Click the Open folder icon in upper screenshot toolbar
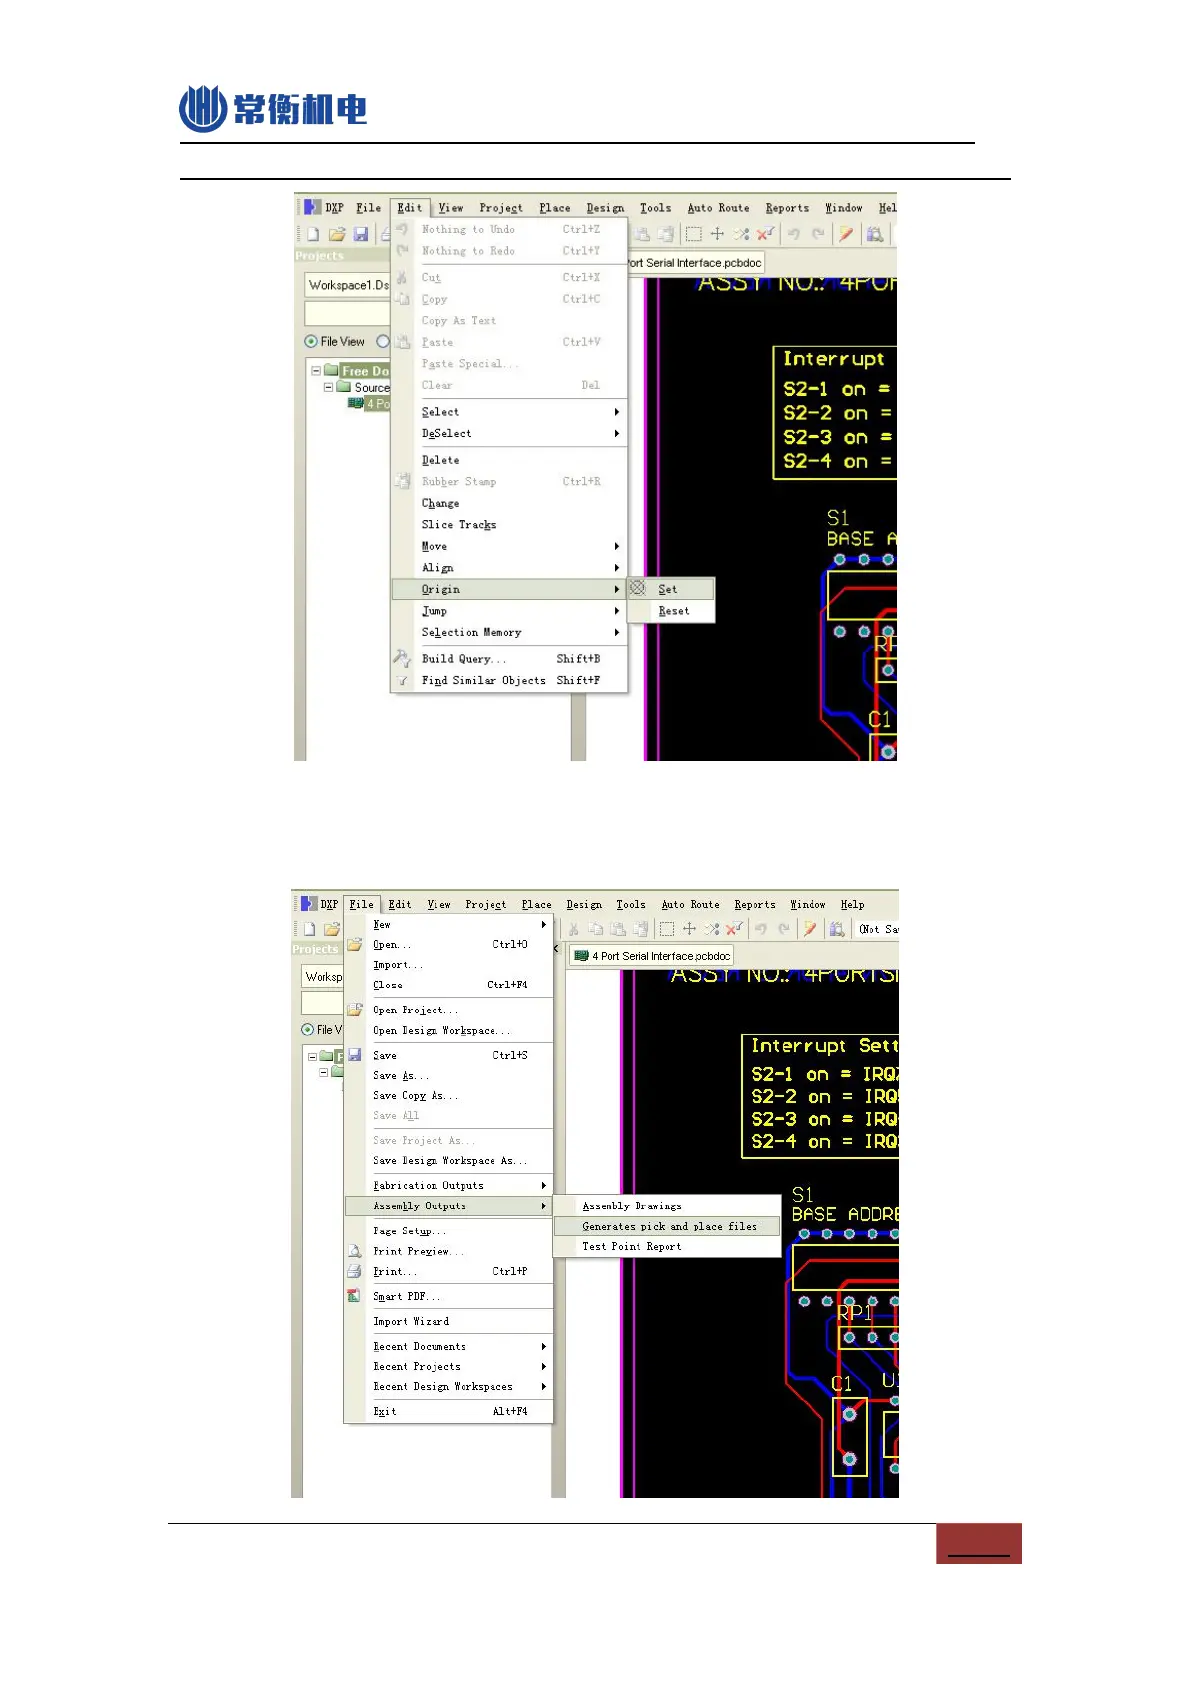 (x=337, y=234)
